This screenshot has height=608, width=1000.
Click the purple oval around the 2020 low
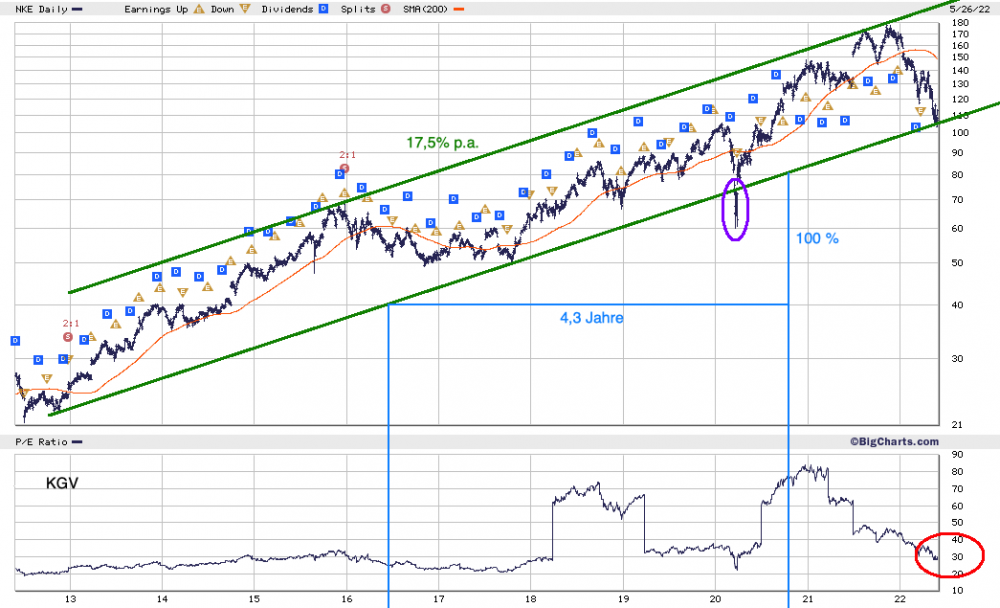(x=735, y=209)
